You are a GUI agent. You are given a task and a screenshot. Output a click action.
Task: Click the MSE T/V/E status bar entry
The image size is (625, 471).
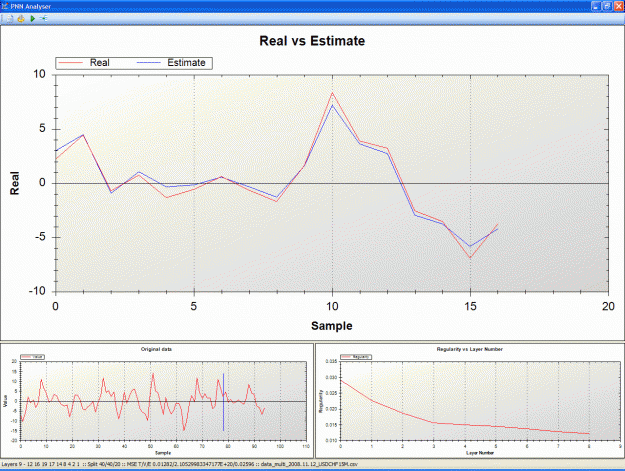pos(193,464)
